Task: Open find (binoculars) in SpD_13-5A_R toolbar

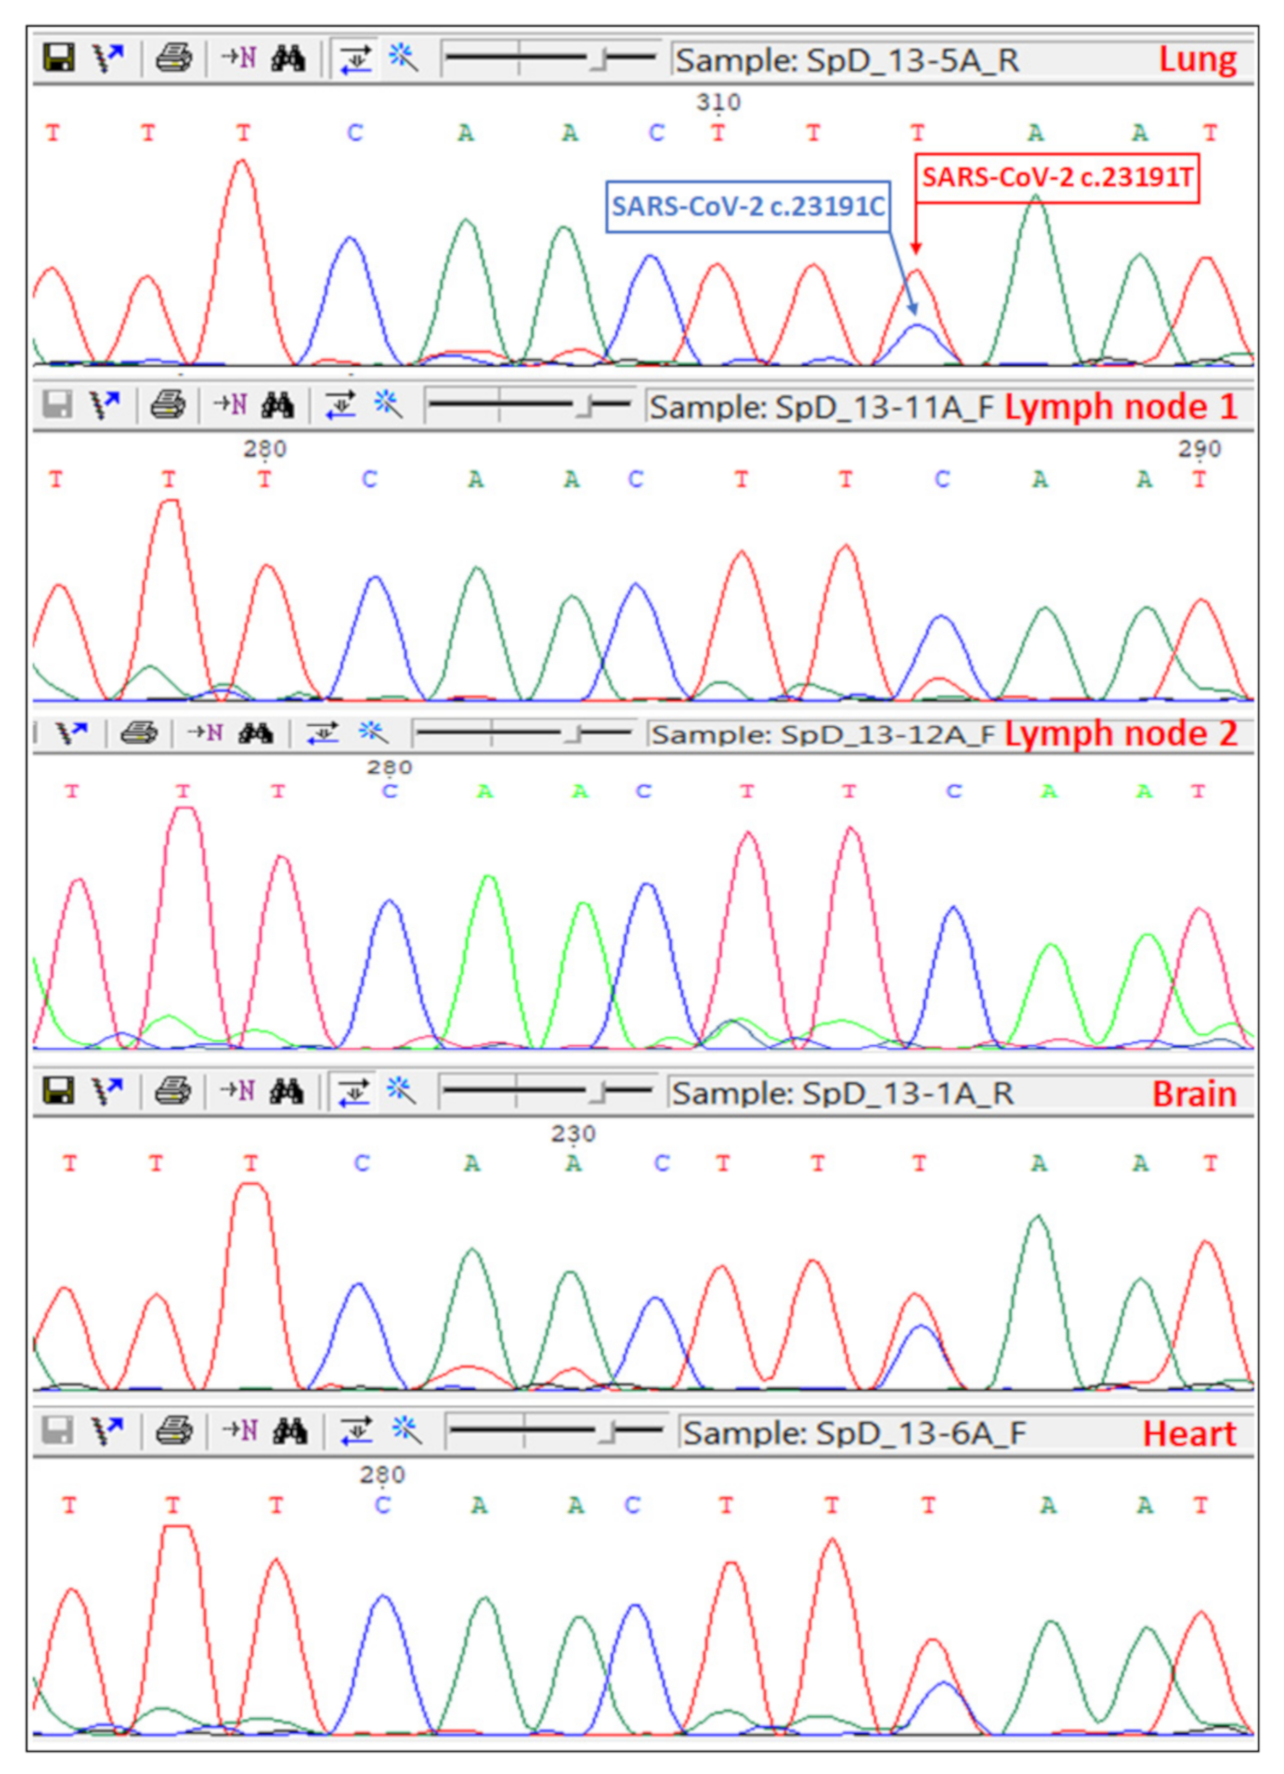Action: (x=288, y=58)
